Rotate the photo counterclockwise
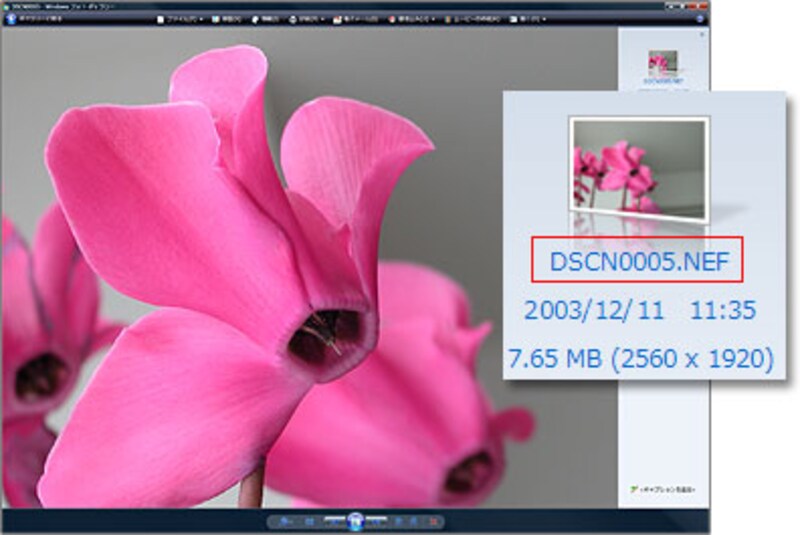Viewport: 800px width, 535px height. point(398,521)
